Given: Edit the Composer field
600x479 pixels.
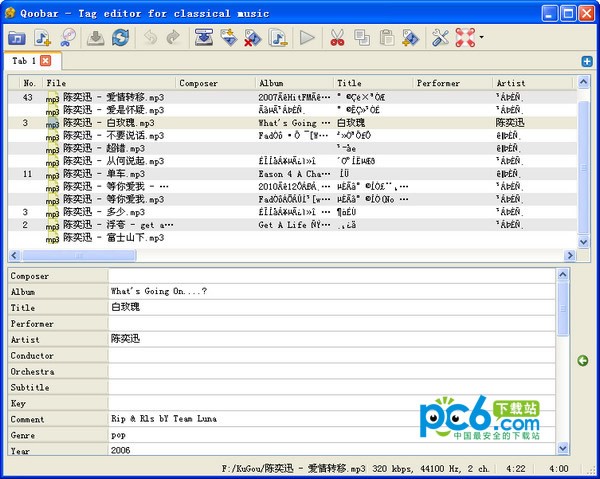Looking at the screenshot, I should (x=332, y=276).
